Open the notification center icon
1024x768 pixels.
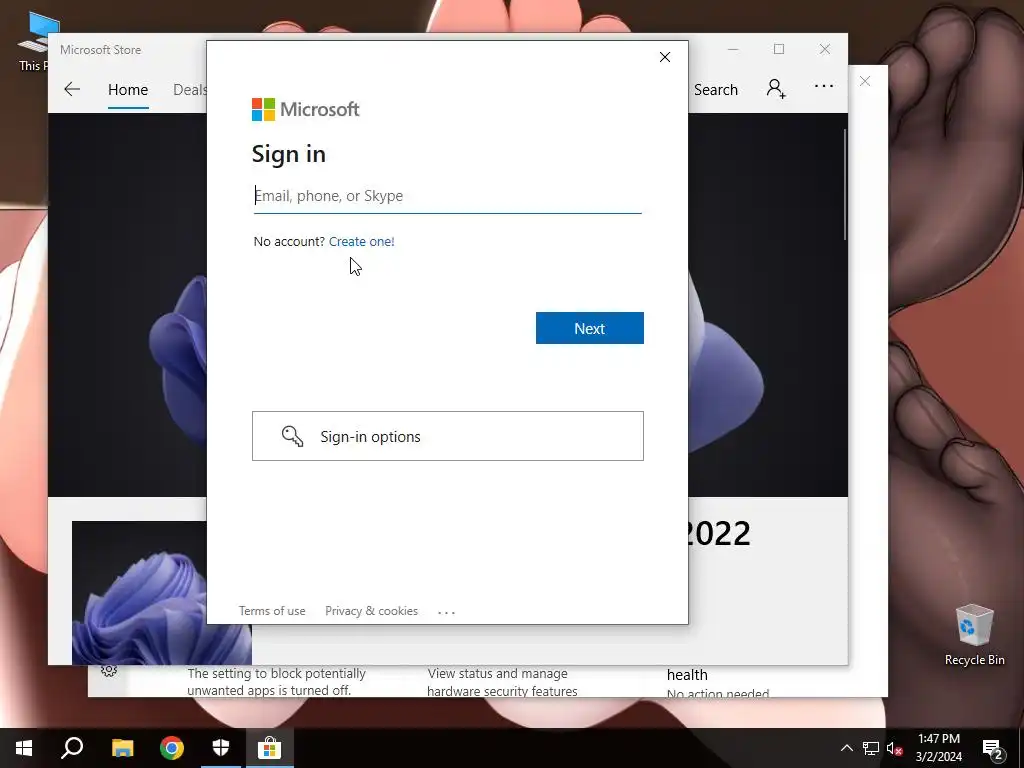993,748
